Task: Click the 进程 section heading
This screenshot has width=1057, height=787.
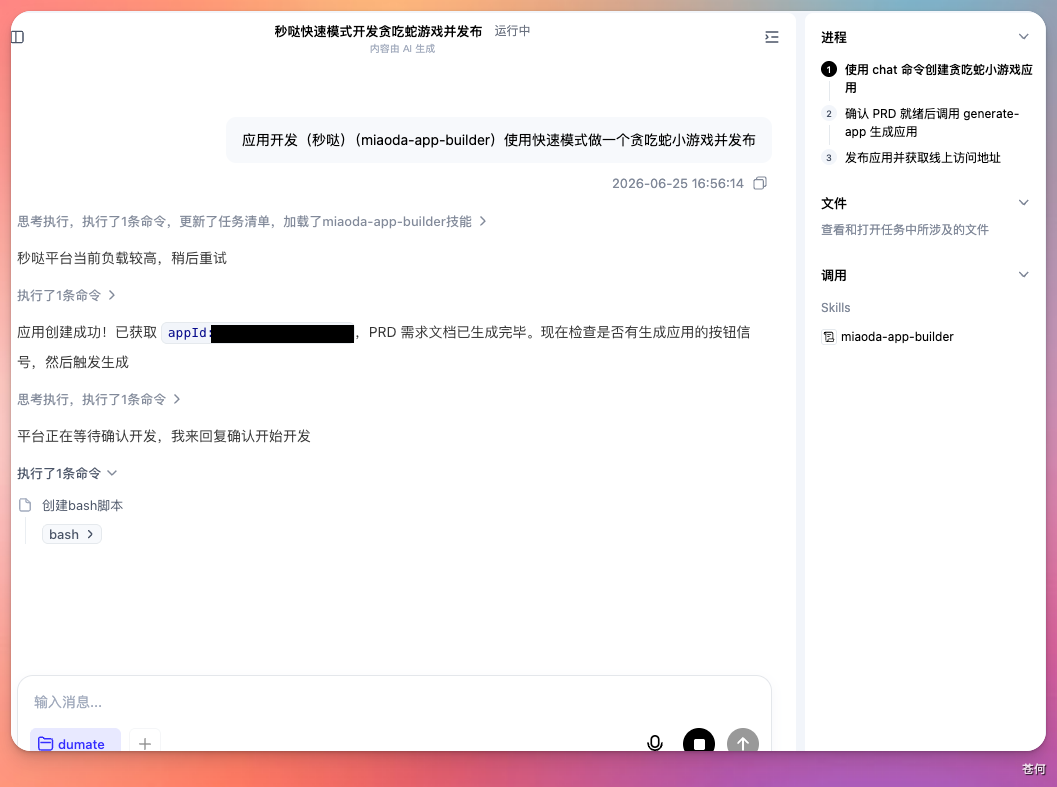Action: pos(833,37)
